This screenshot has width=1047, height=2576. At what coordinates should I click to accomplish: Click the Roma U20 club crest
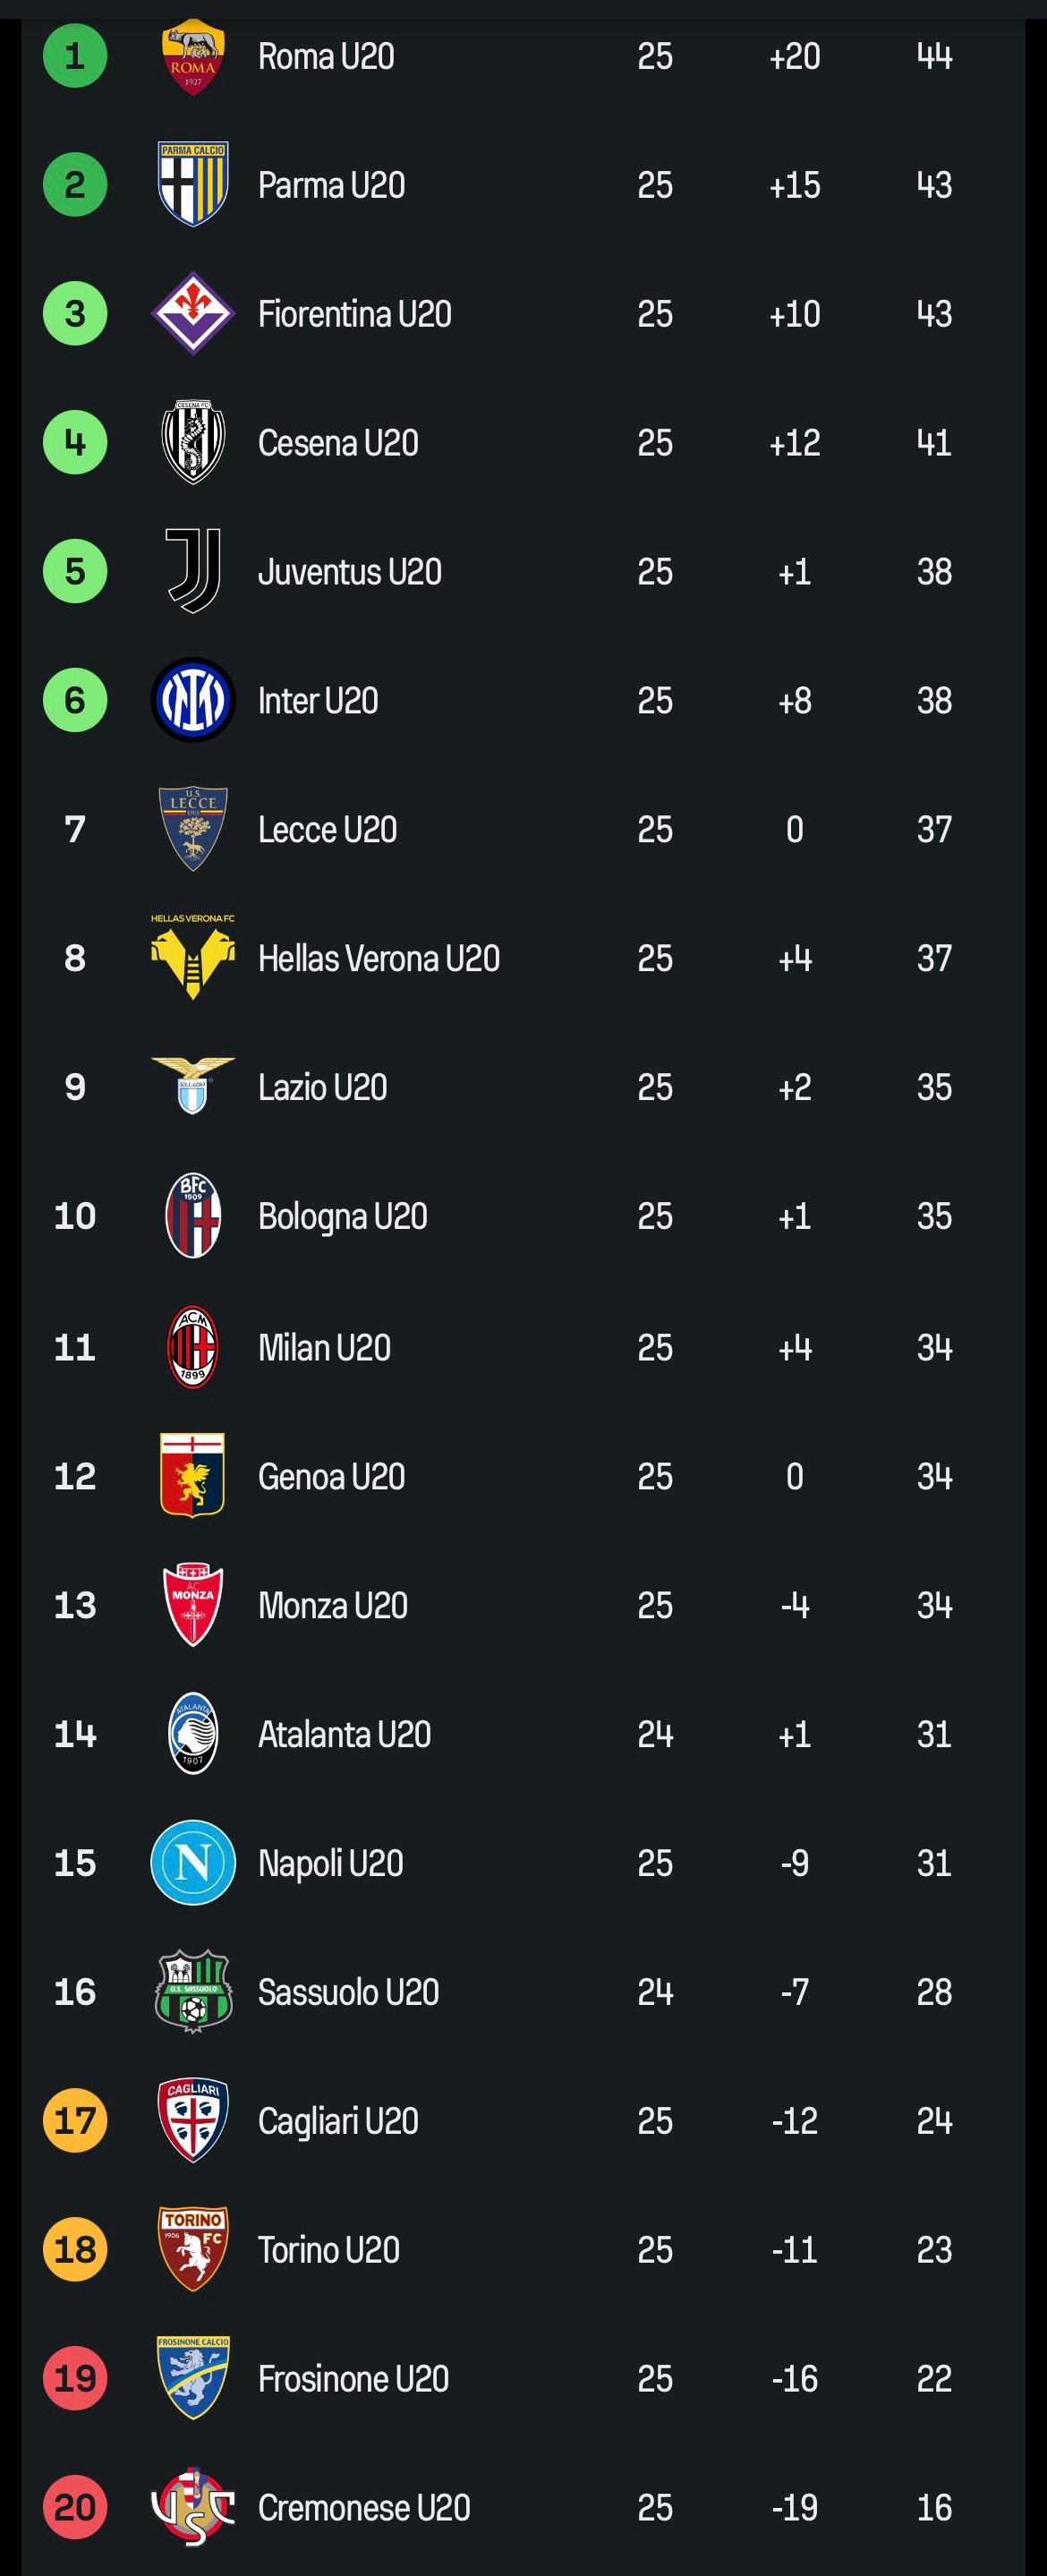(193, 57)
